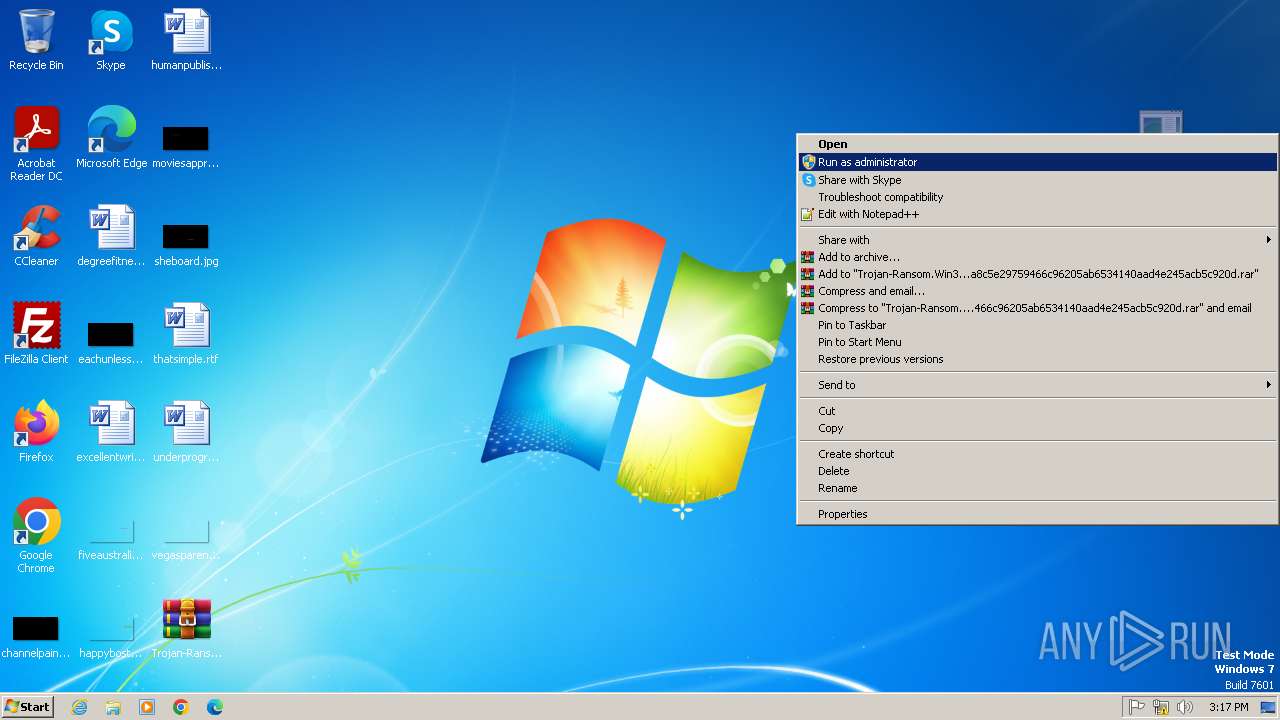Select thatsimple.rtf document icon
This screenshot has width=1280, height=720.
pyautogui.click(x=186, y=334)
